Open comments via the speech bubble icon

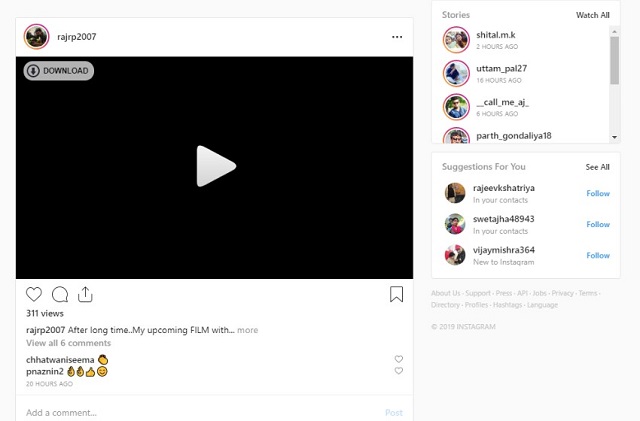pyautogui.click(x=60, y=294)
